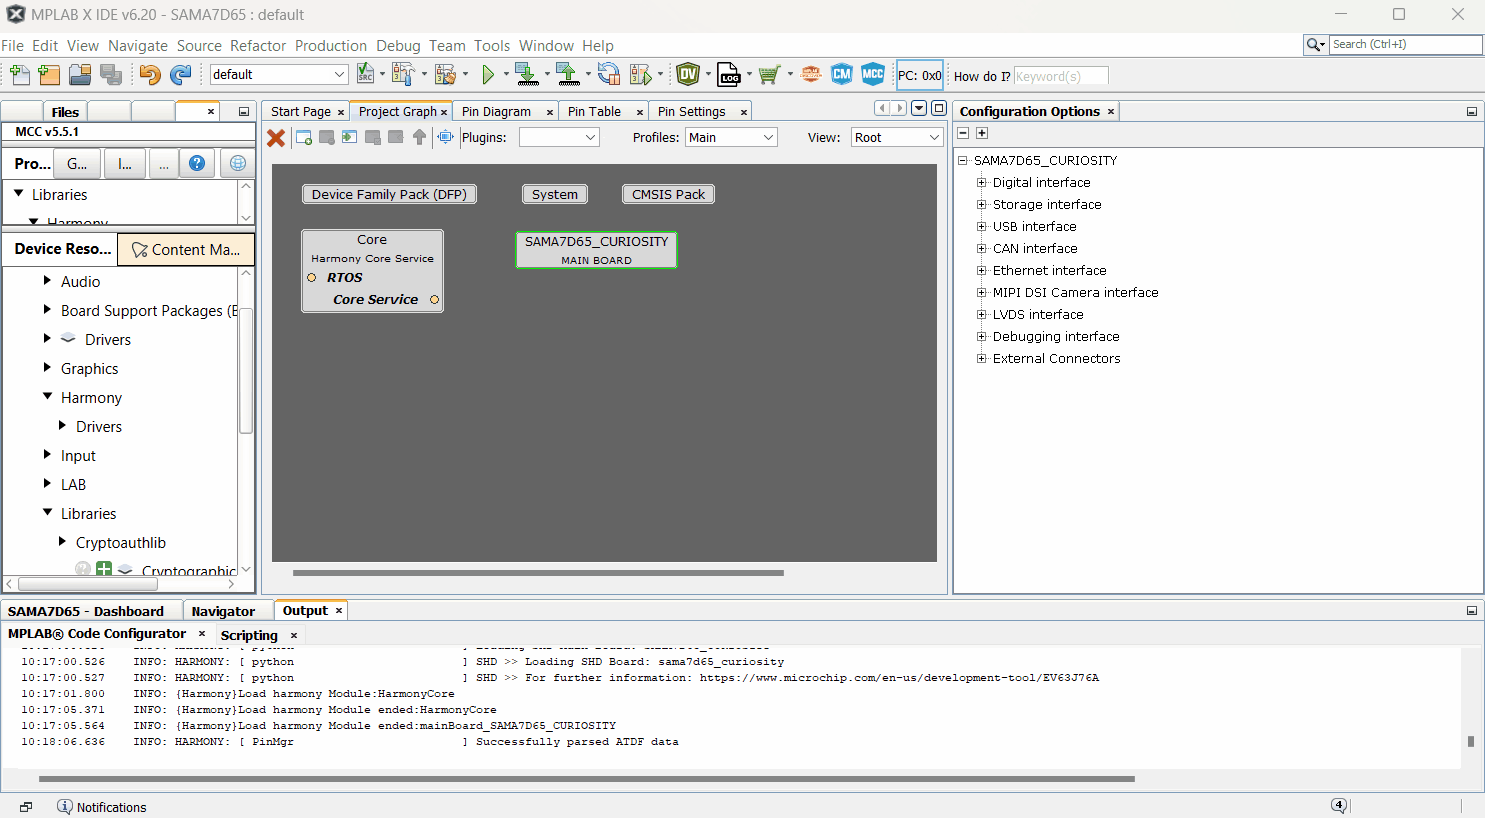This screenshot has height=818, width=1485.
Task: Open the DV Data Visualizer icon
Action: (687, 74)
